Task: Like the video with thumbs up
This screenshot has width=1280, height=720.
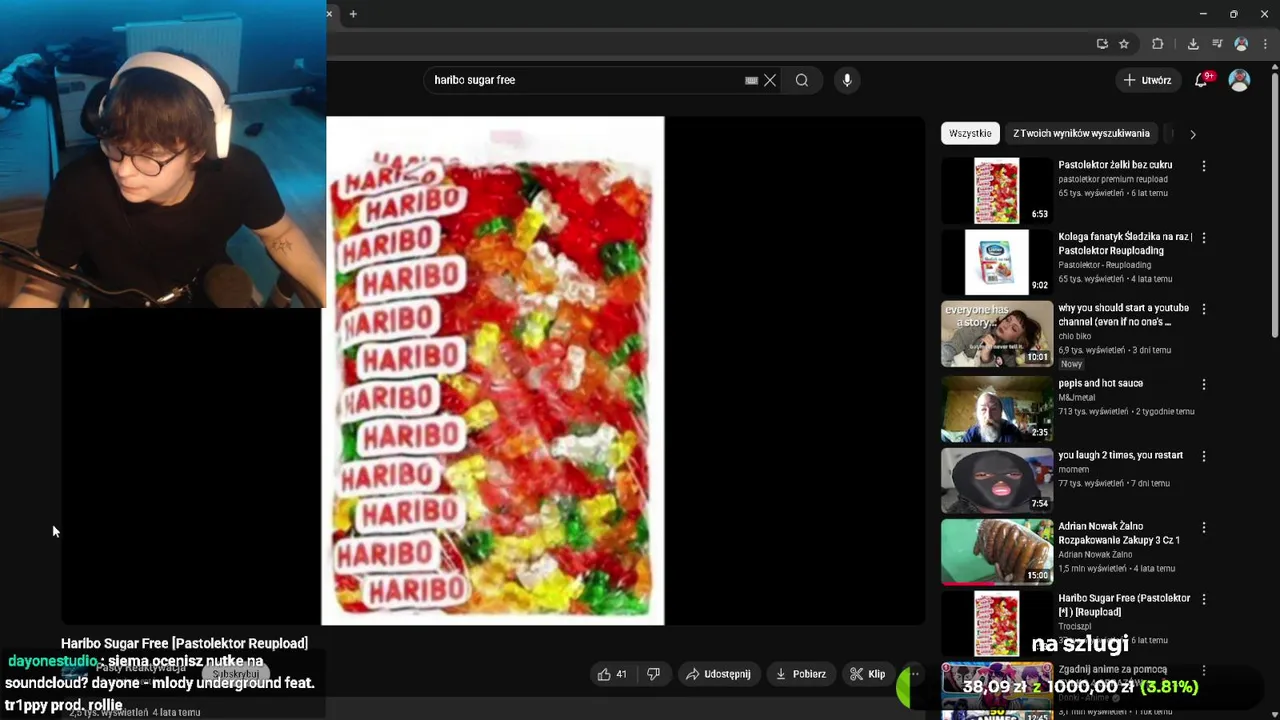Action: click(x=611, y=674)
